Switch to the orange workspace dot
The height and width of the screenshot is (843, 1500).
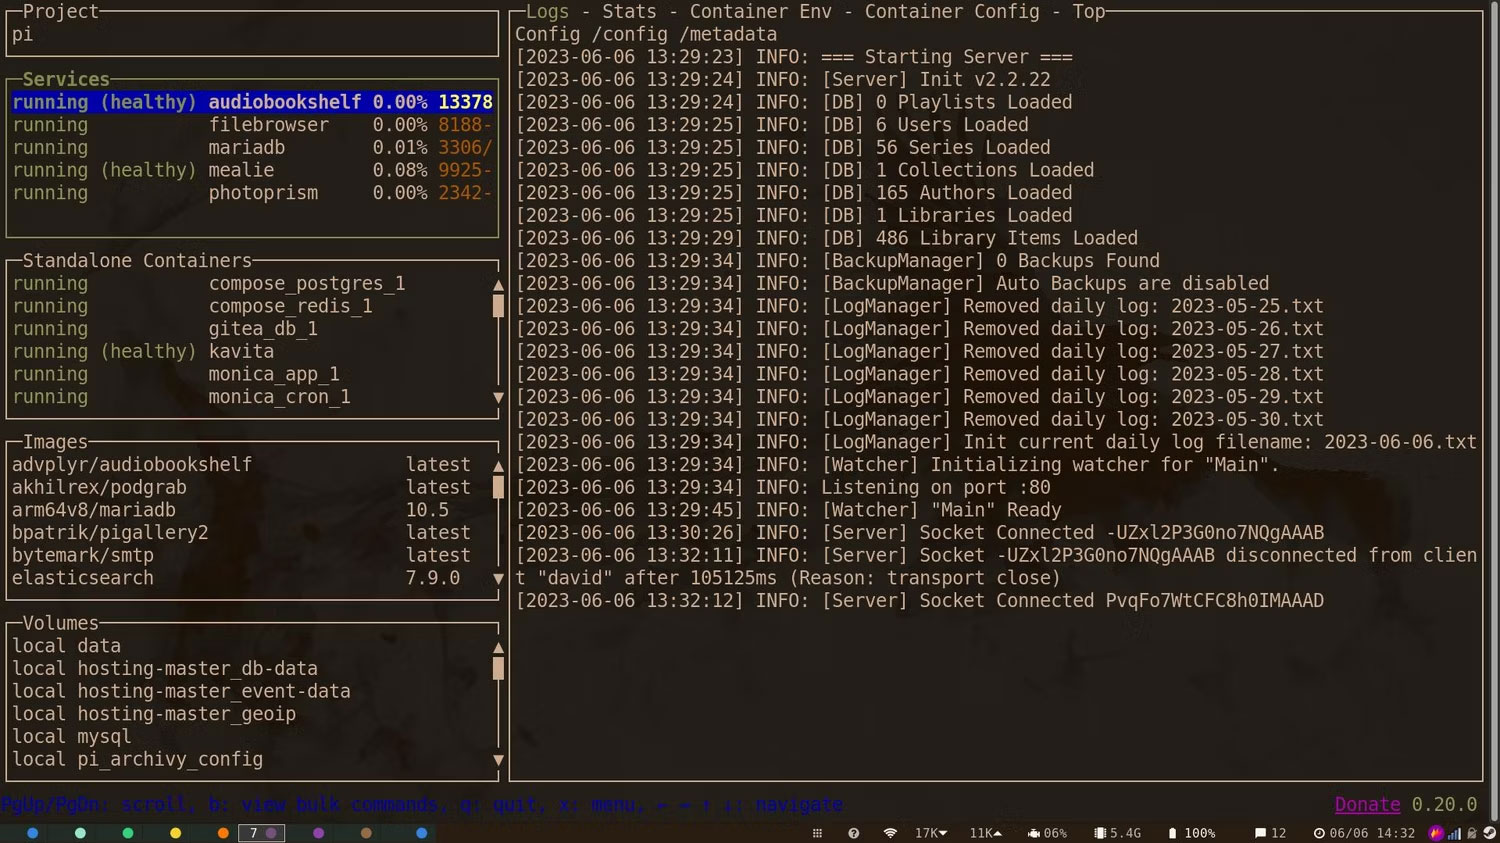tap(223, 833)
